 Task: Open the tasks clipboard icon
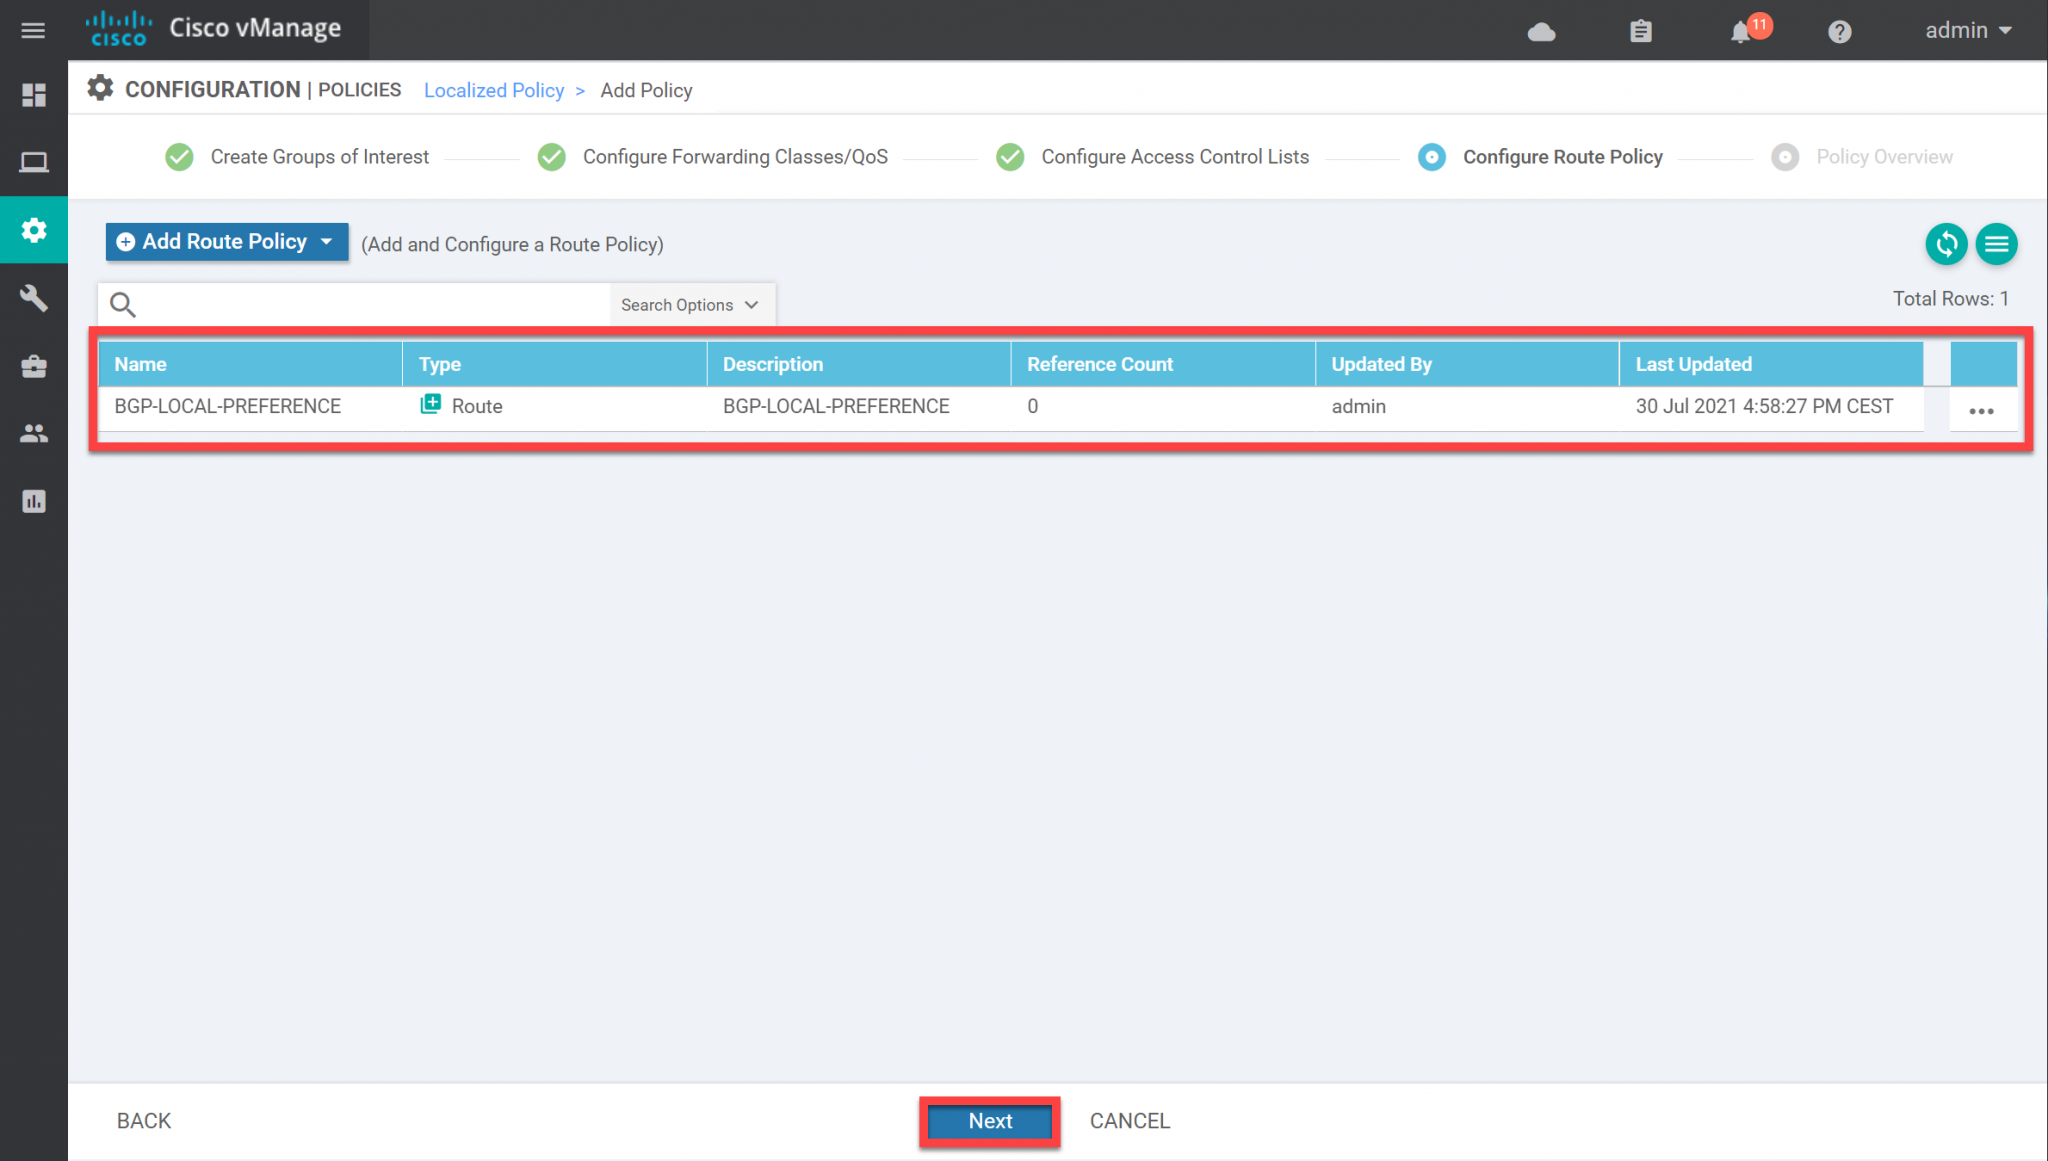click(x=1640, y=32)
